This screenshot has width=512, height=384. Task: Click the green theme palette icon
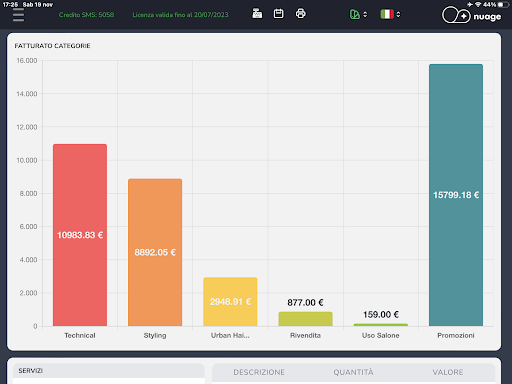tap(355, 14)
